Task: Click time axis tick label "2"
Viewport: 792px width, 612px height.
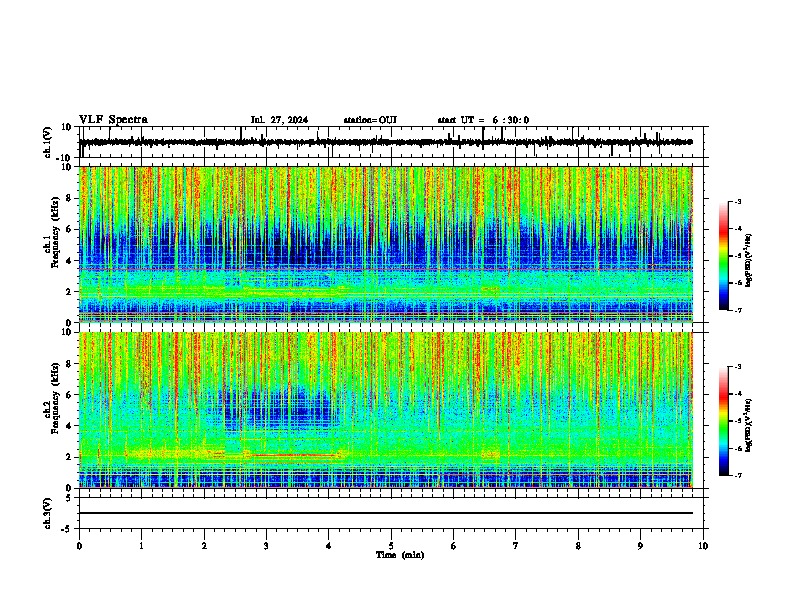Action: (x=204, y=546)
